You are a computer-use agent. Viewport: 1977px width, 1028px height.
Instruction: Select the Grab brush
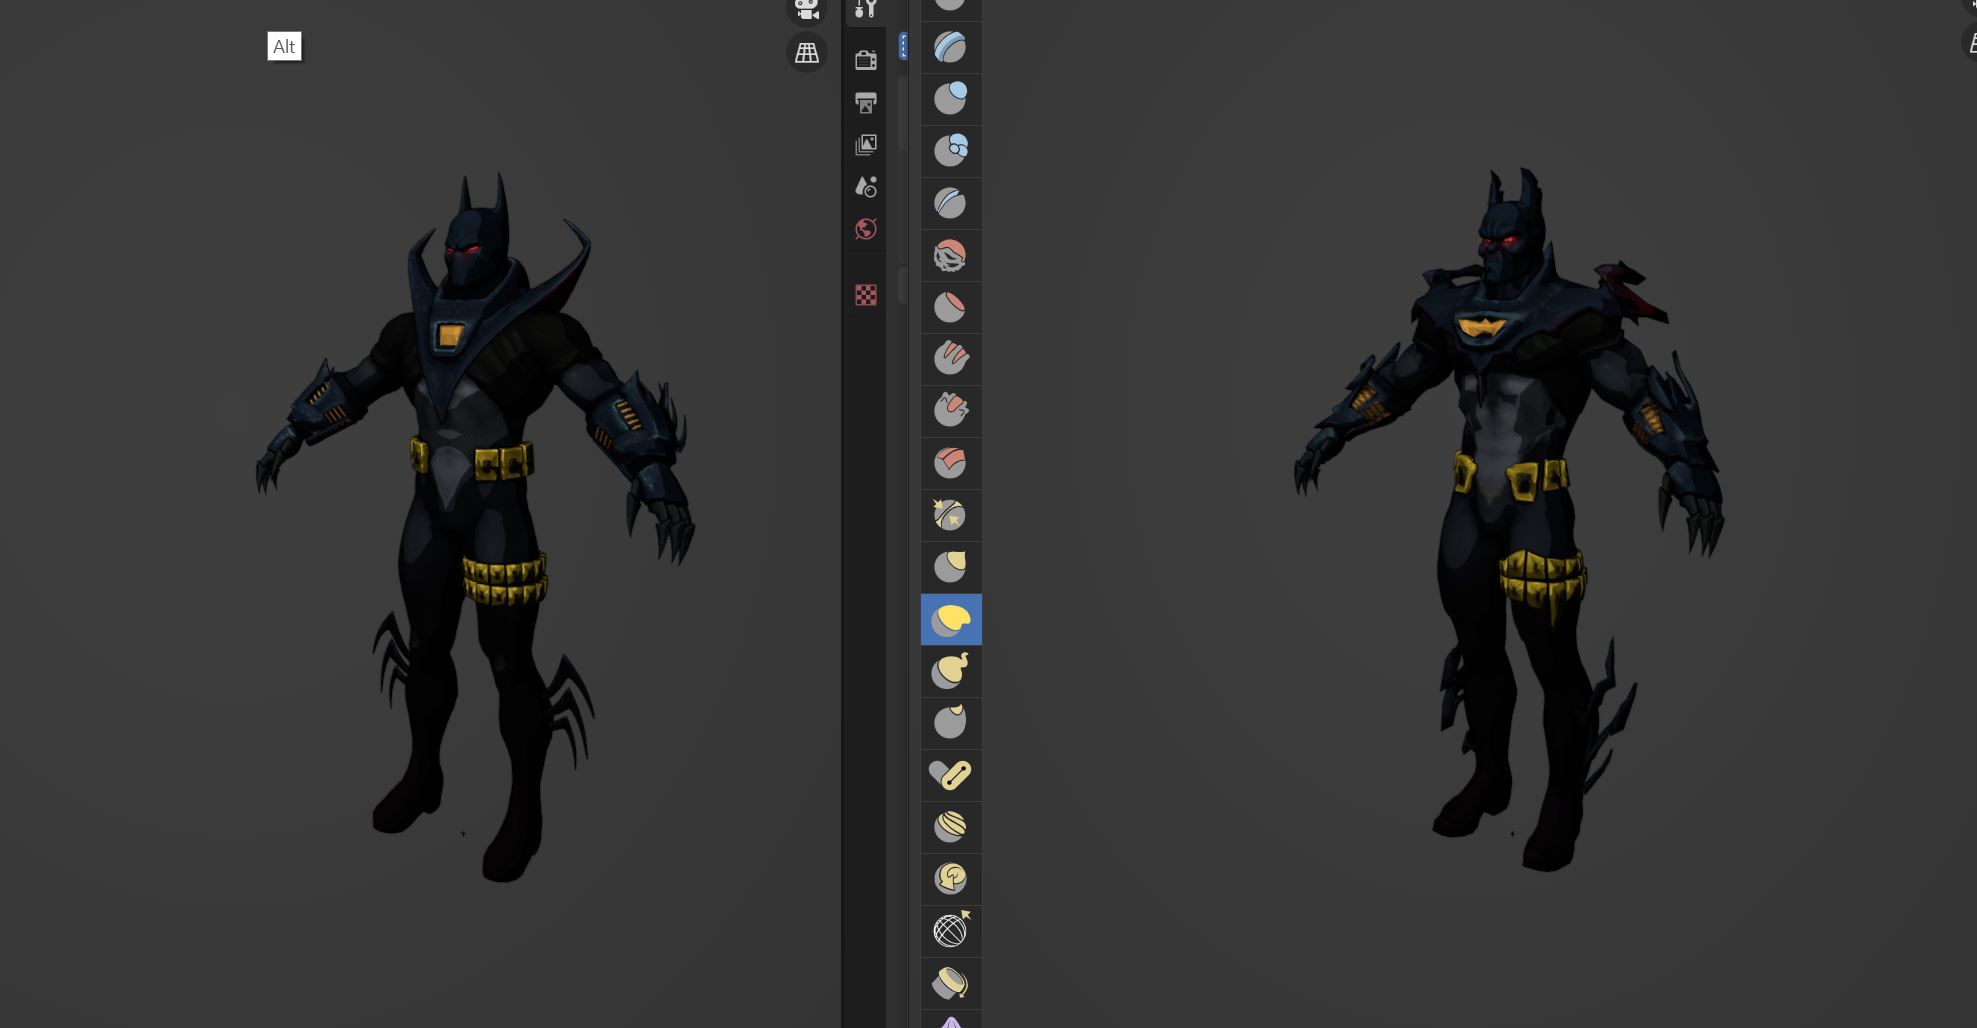[950, 567]
